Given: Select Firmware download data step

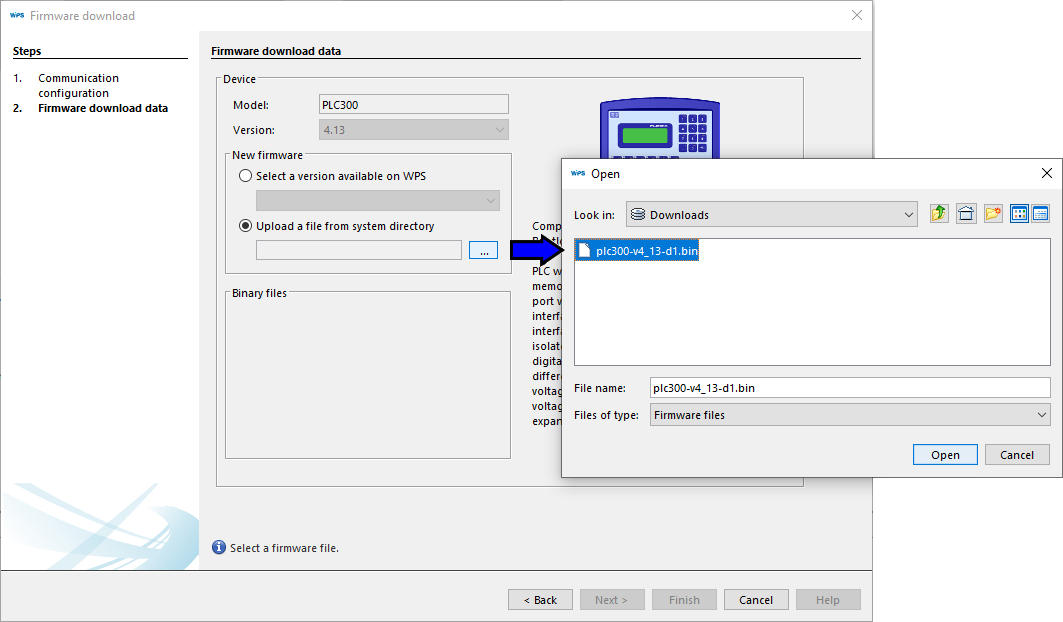Looking at the screenshot, I should click(102, 108).
